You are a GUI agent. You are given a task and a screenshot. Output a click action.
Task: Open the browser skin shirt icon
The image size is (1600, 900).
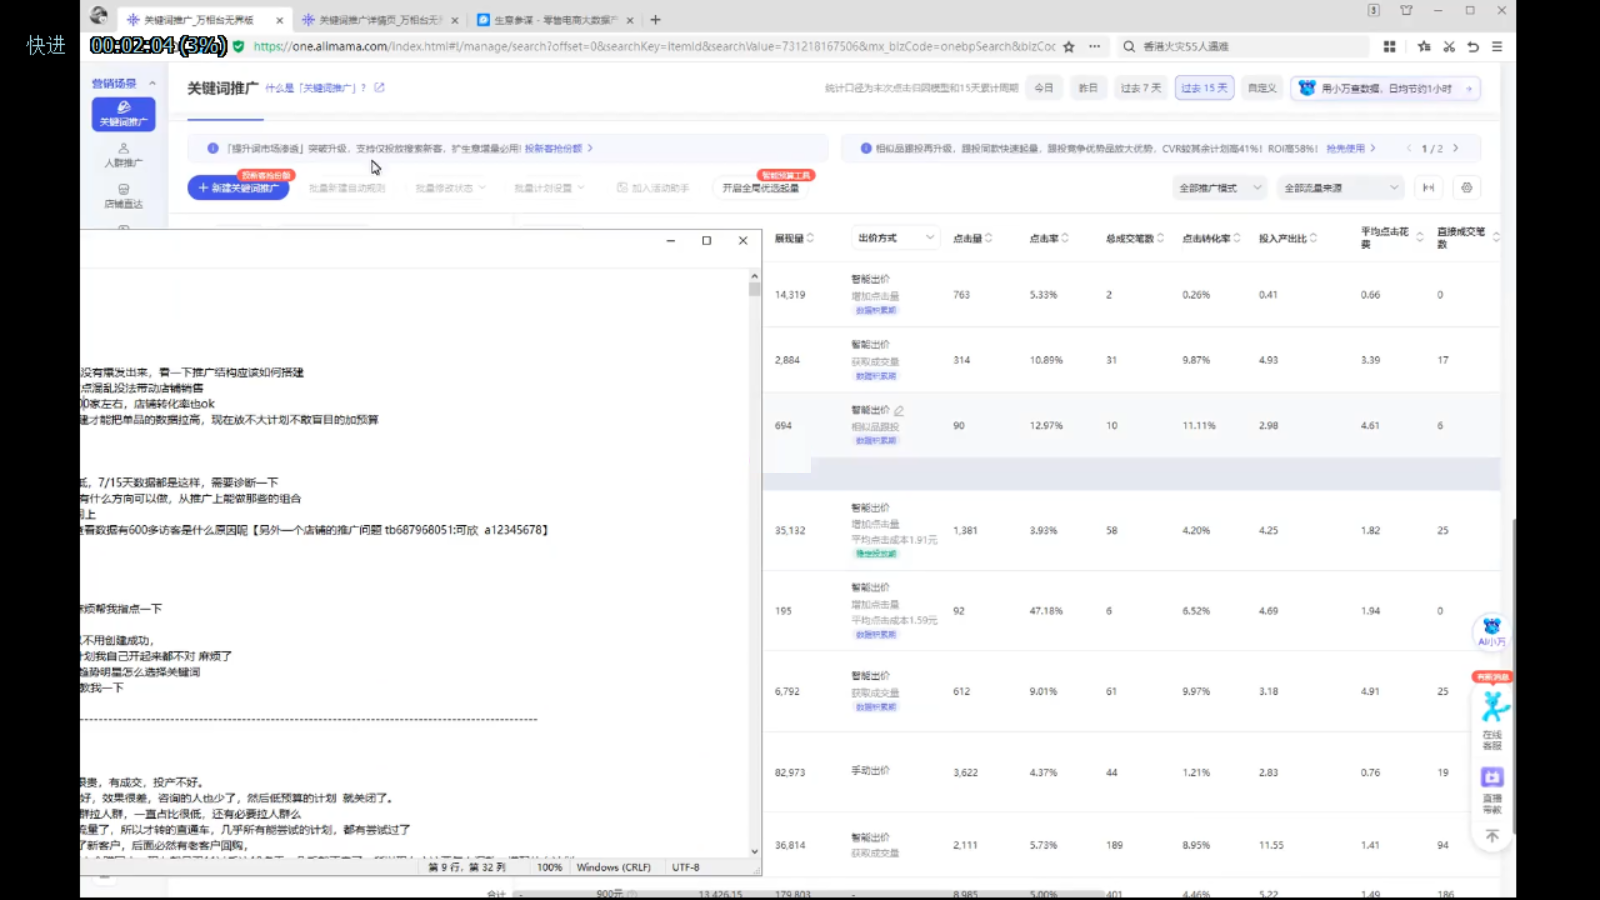tap(1406, 11)
